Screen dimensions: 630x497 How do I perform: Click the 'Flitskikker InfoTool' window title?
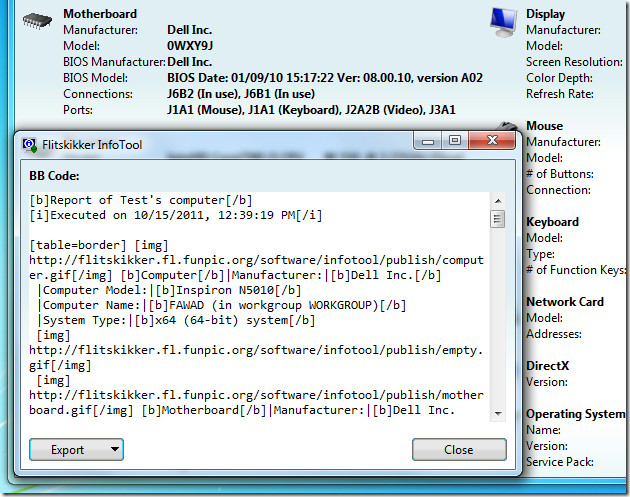[92, 145]
